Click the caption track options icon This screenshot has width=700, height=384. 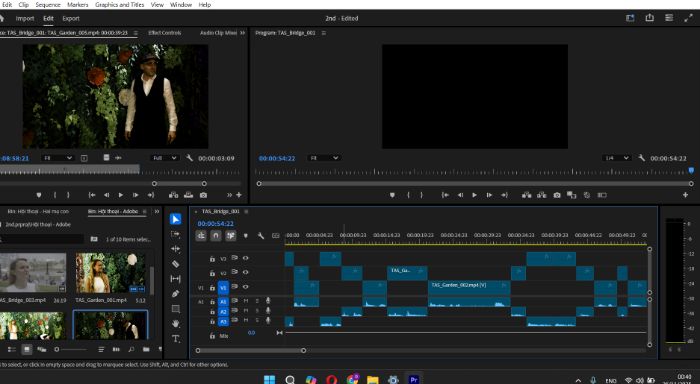tap(275, 235)
